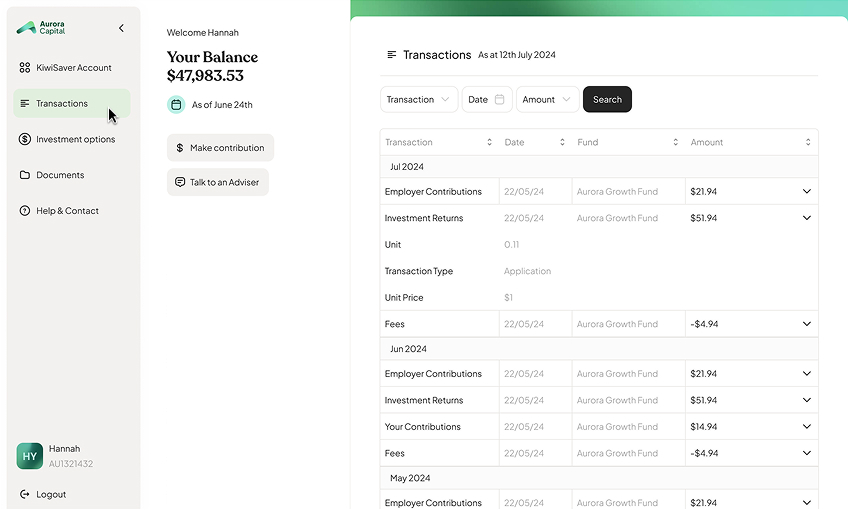Click the HY user avatar
This screenshot has height=510, width=848.
click(30, 456)
